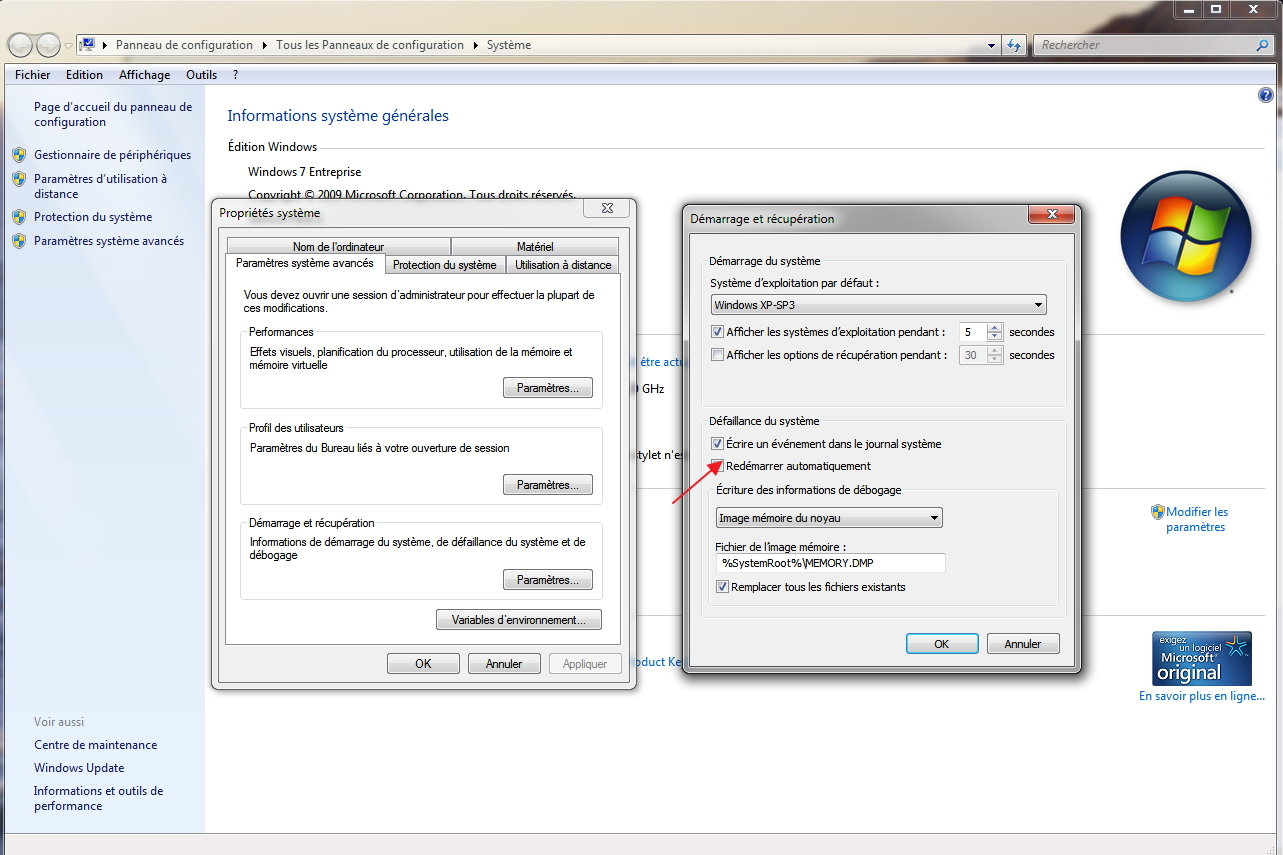
Task: Switch to the Matériel tab
Action: point(535,247)
